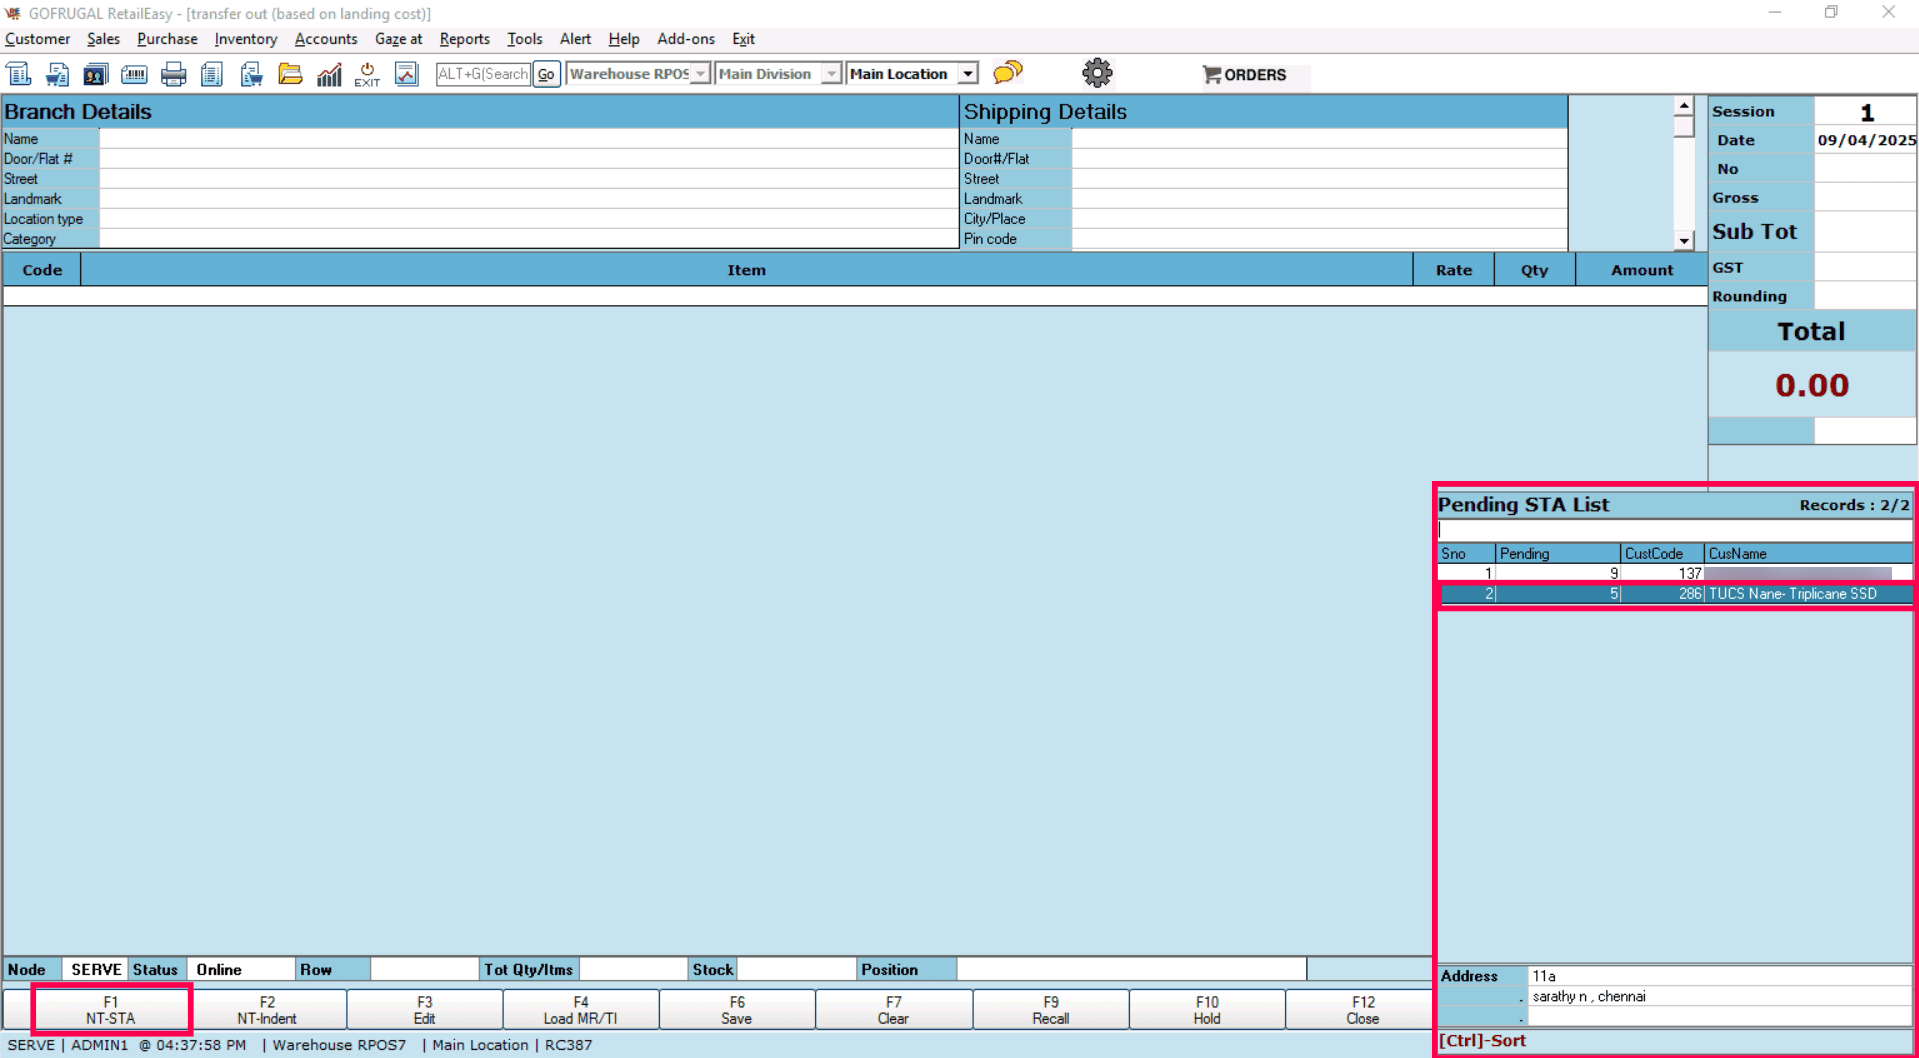Open the chat bubbles icon
The height and width of the screenshot is (1058, 1919).
coord(1008,73)
